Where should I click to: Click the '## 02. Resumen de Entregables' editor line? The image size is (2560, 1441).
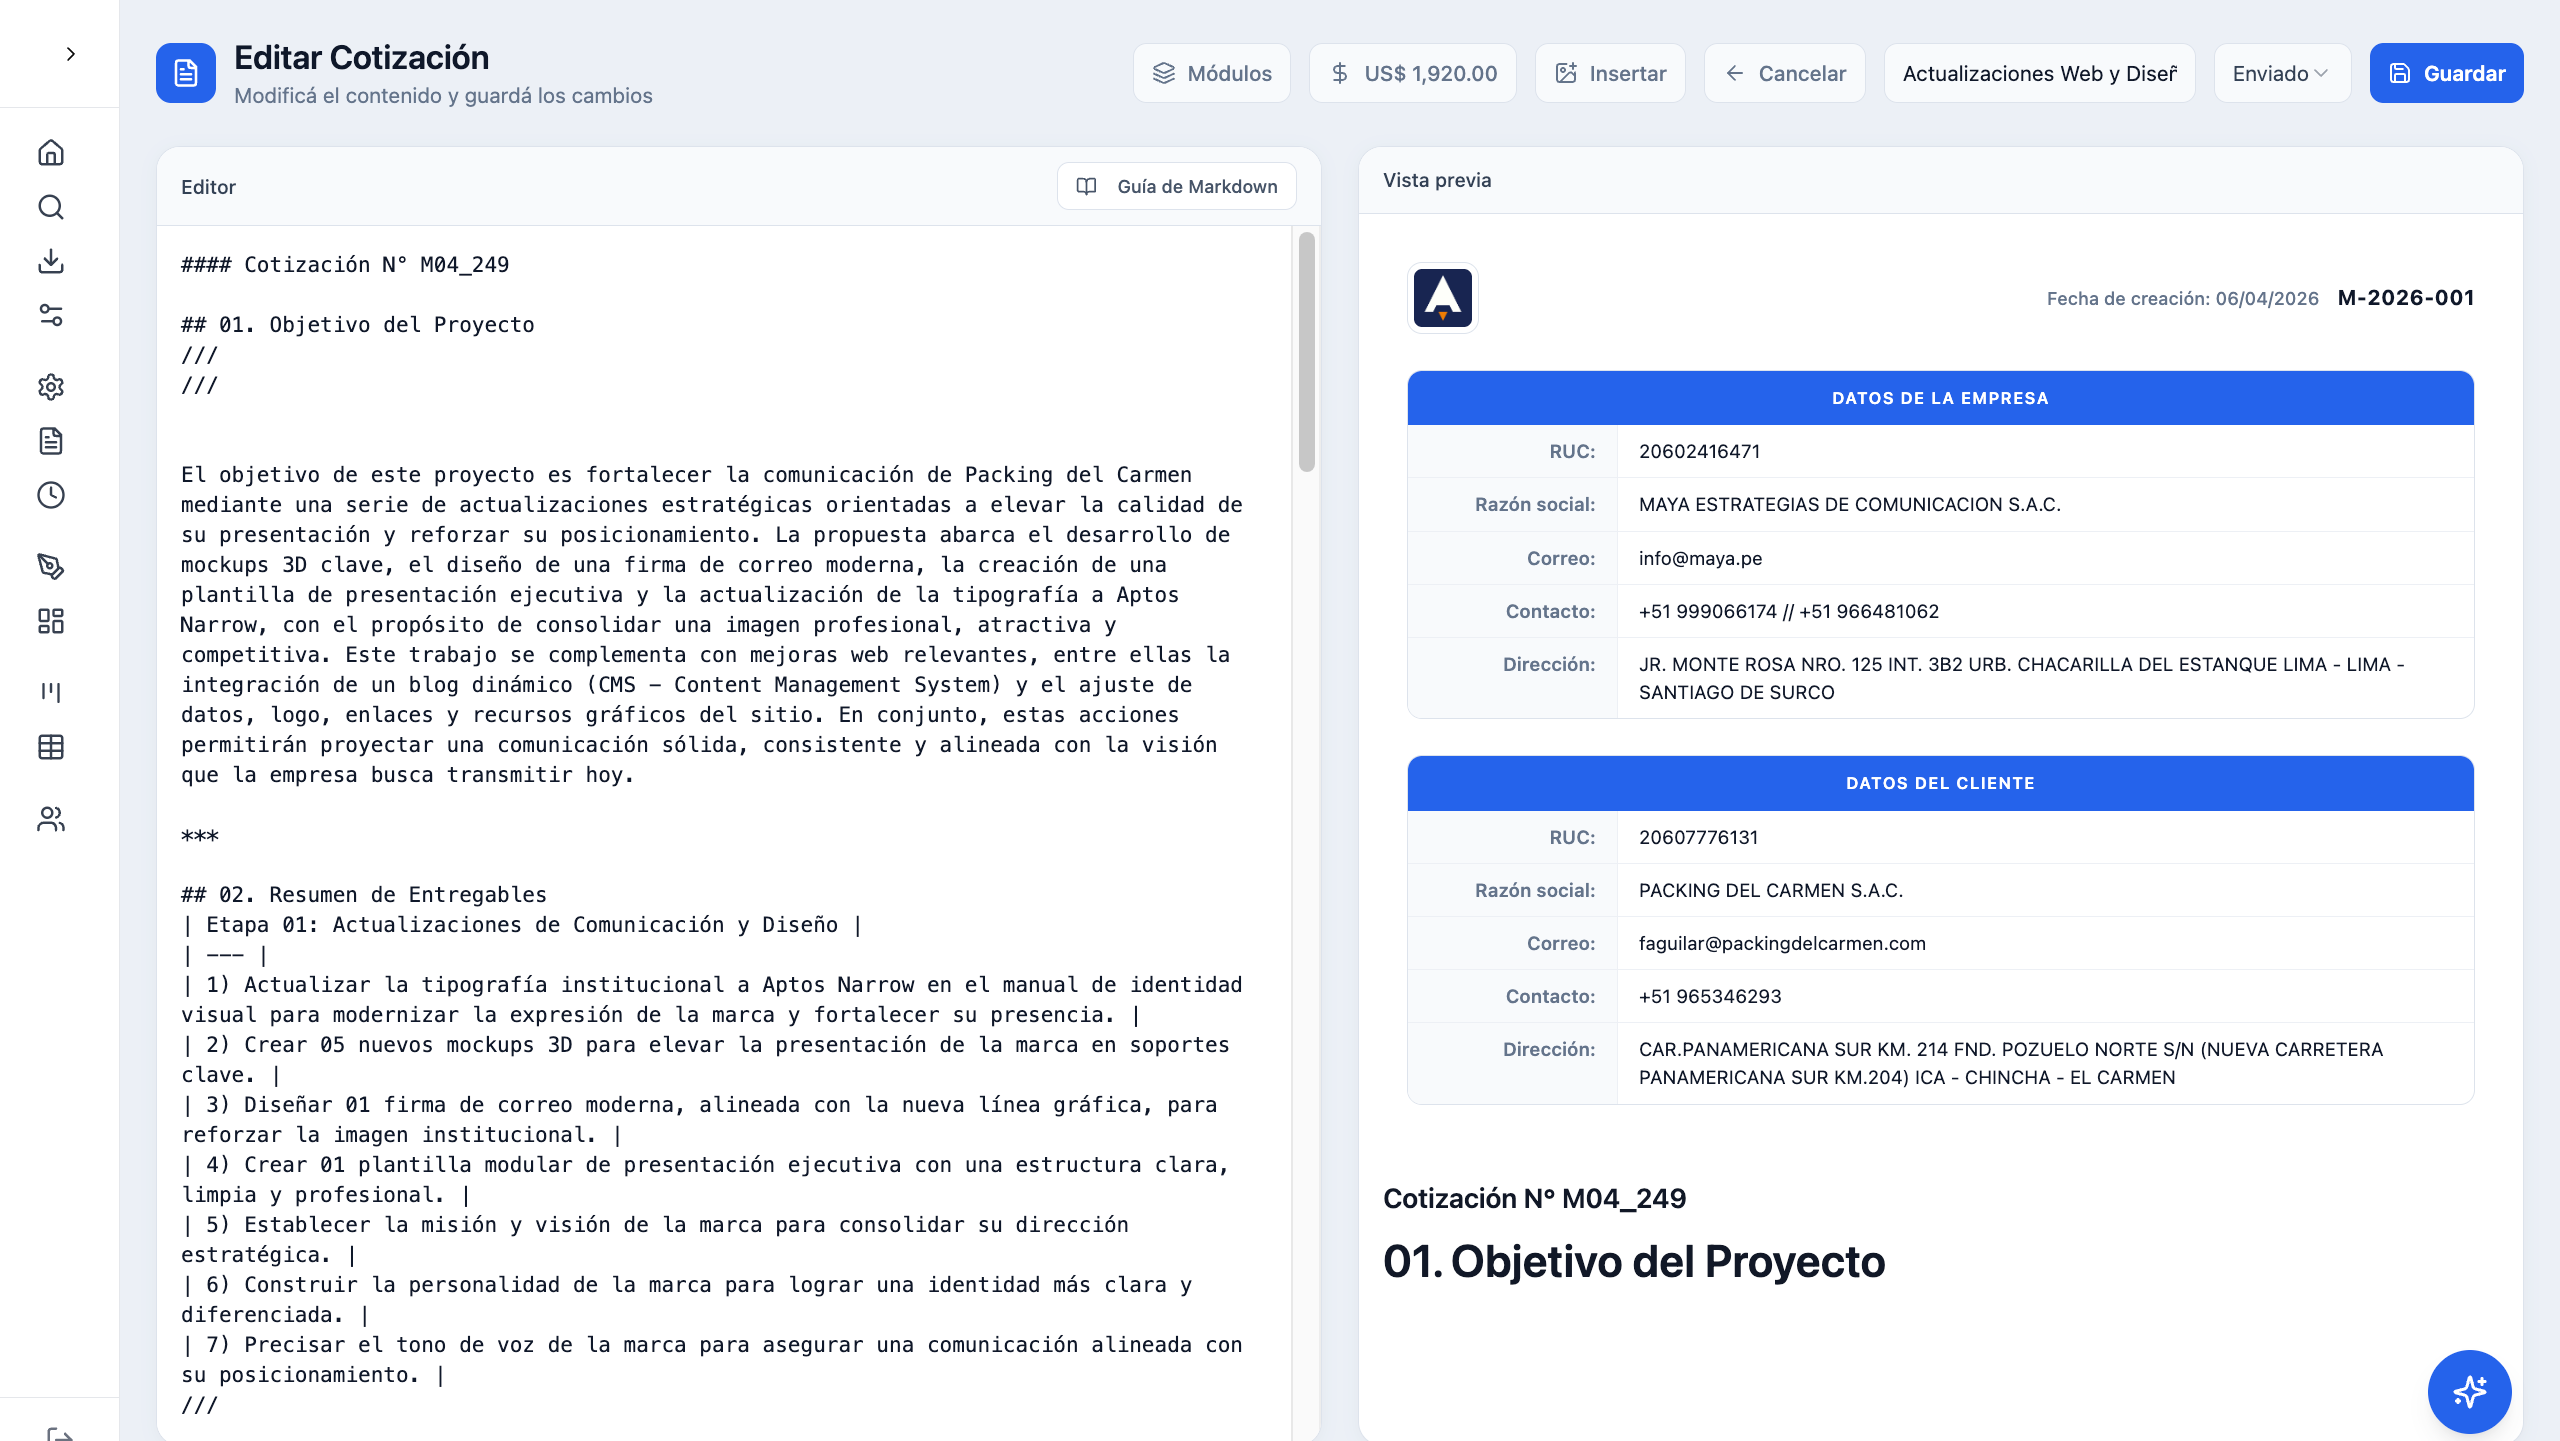coord(364,894)
